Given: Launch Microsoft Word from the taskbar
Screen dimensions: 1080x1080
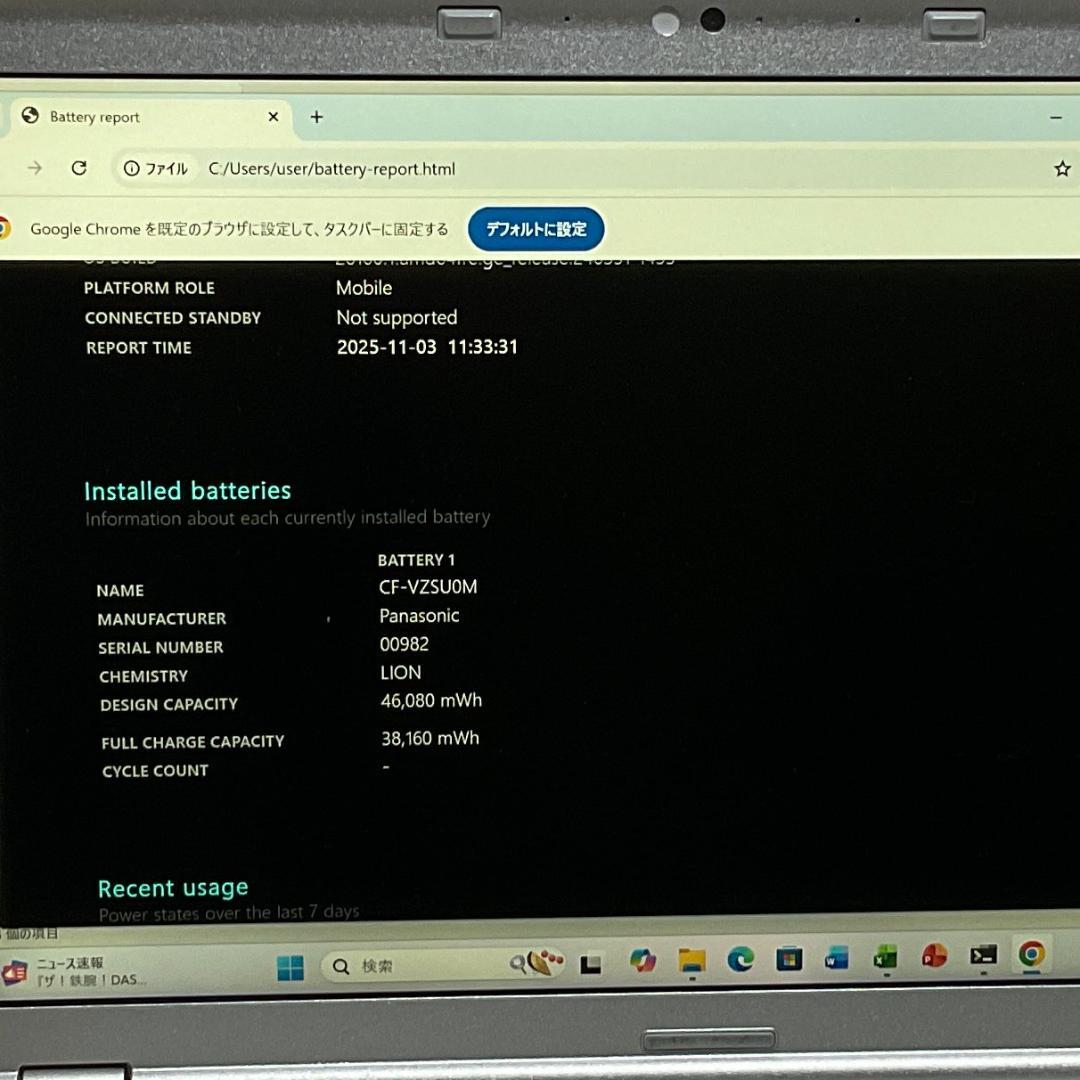Looking at the screenshot, I should click(834, 965).
